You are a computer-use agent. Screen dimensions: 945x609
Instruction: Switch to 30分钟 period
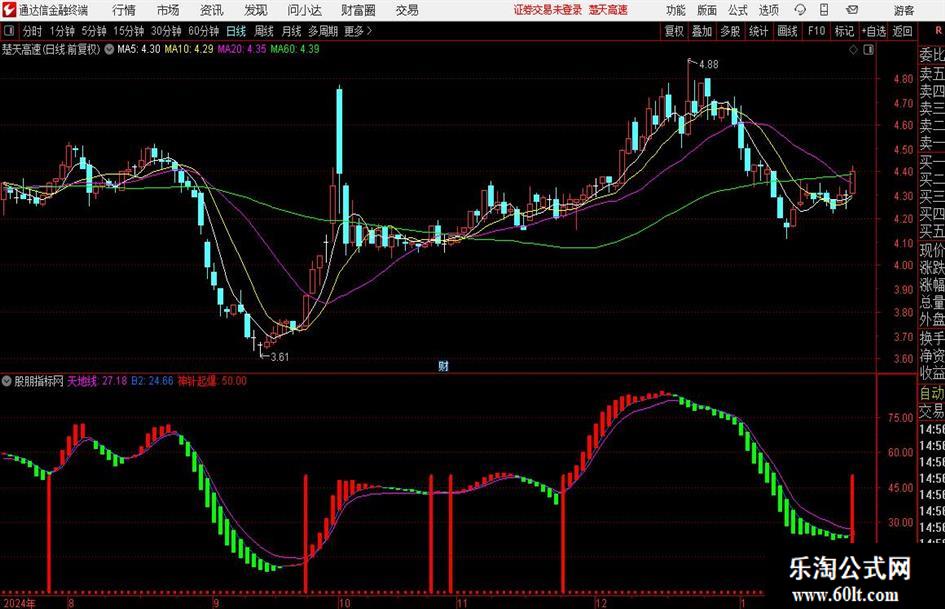point(166,31)
